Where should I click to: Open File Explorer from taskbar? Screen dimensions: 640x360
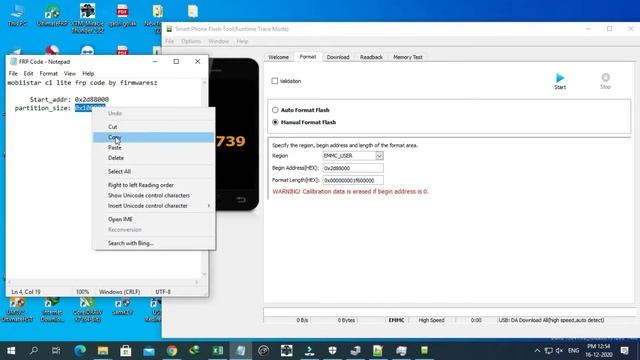click(x=103, y=350)
